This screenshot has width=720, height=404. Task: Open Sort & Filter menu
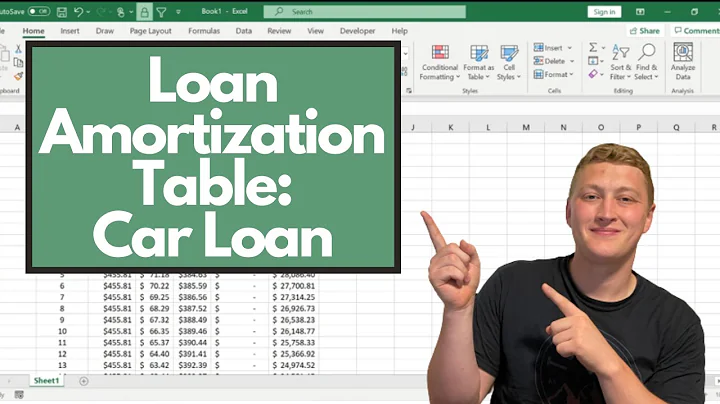pos(620,63)
